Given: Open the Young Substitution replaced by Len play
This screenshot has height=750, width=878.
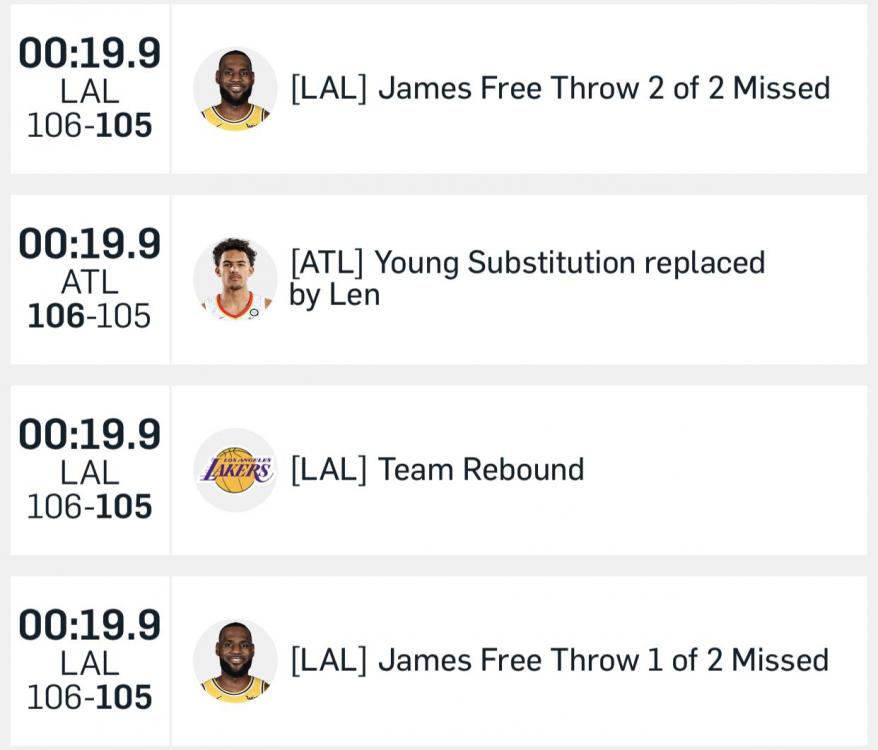Looking at the screenshot, I should [527, 279].
